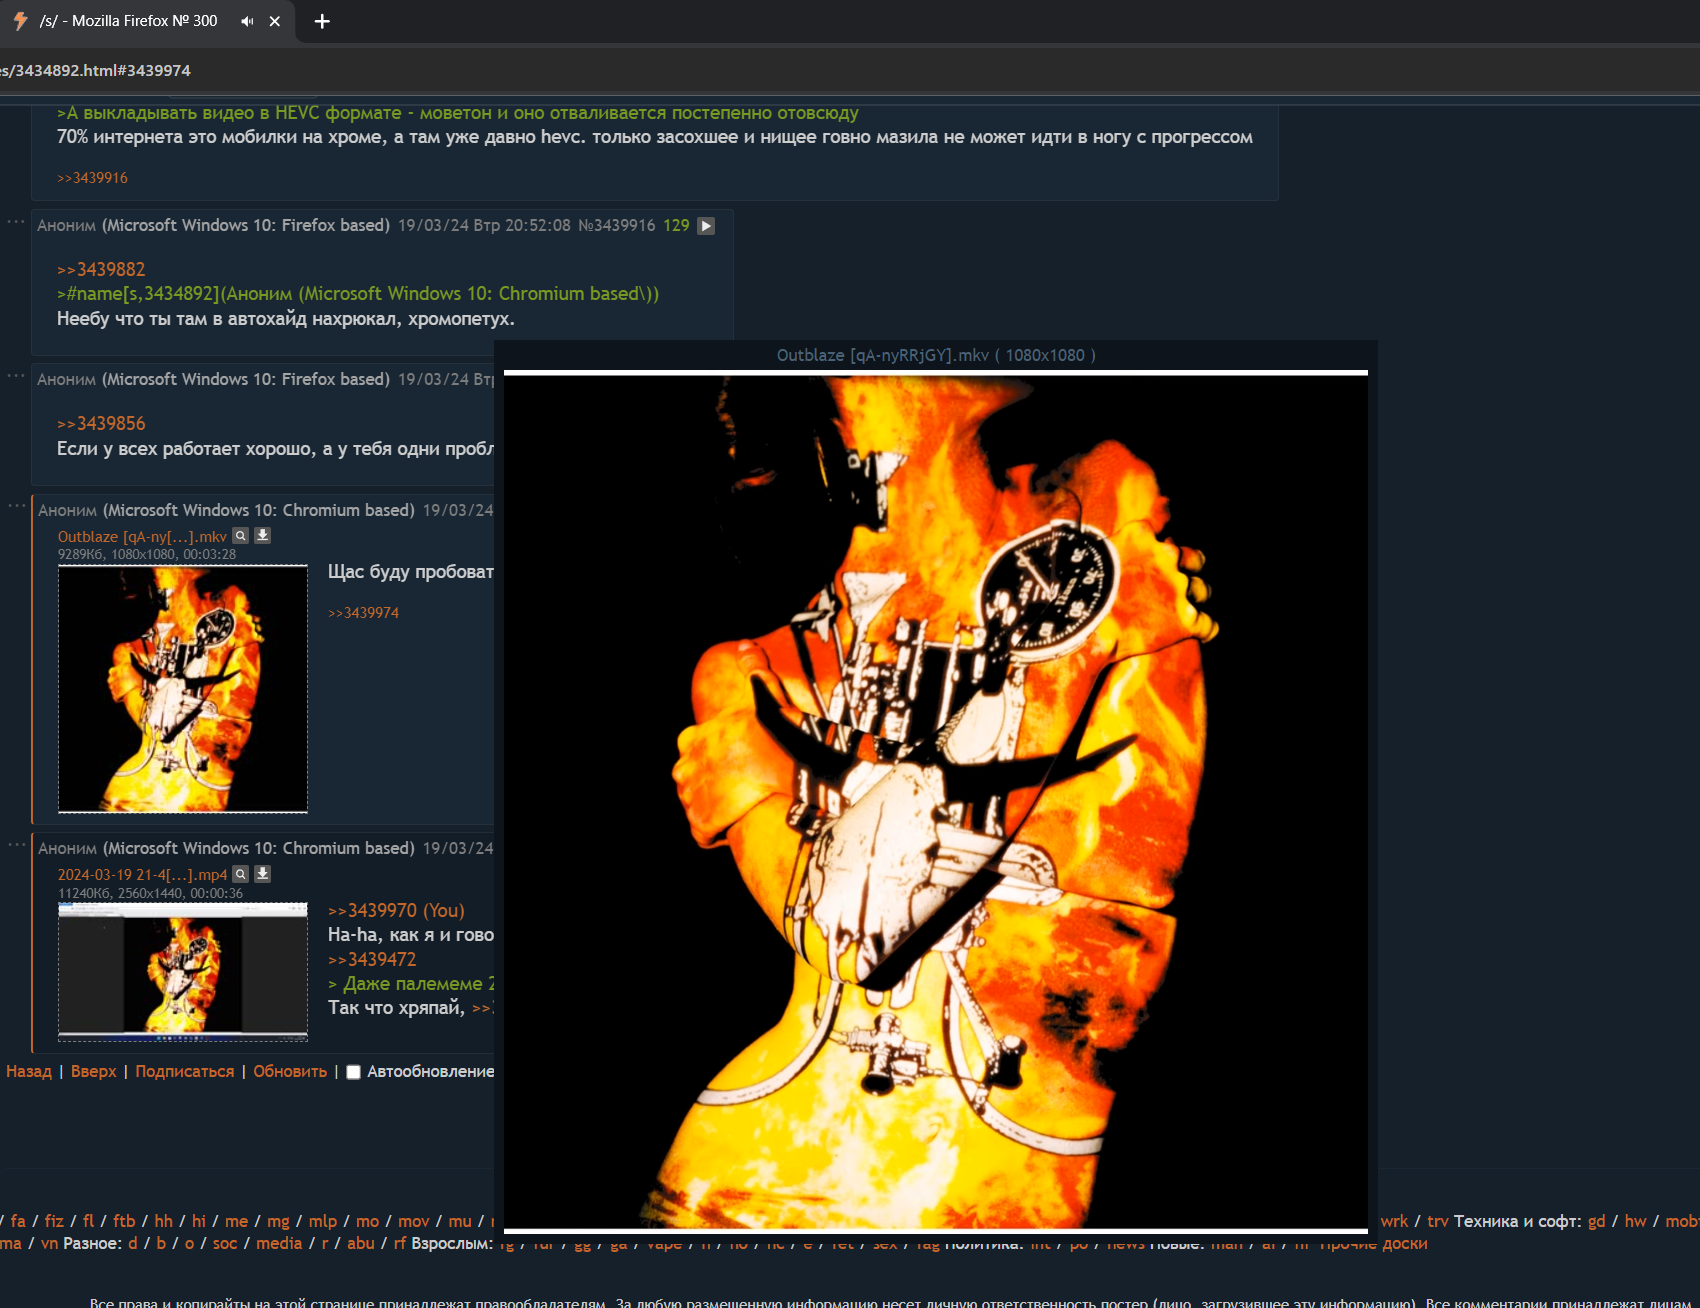
Task: Click Назад navigation link
Action: 29,1071
